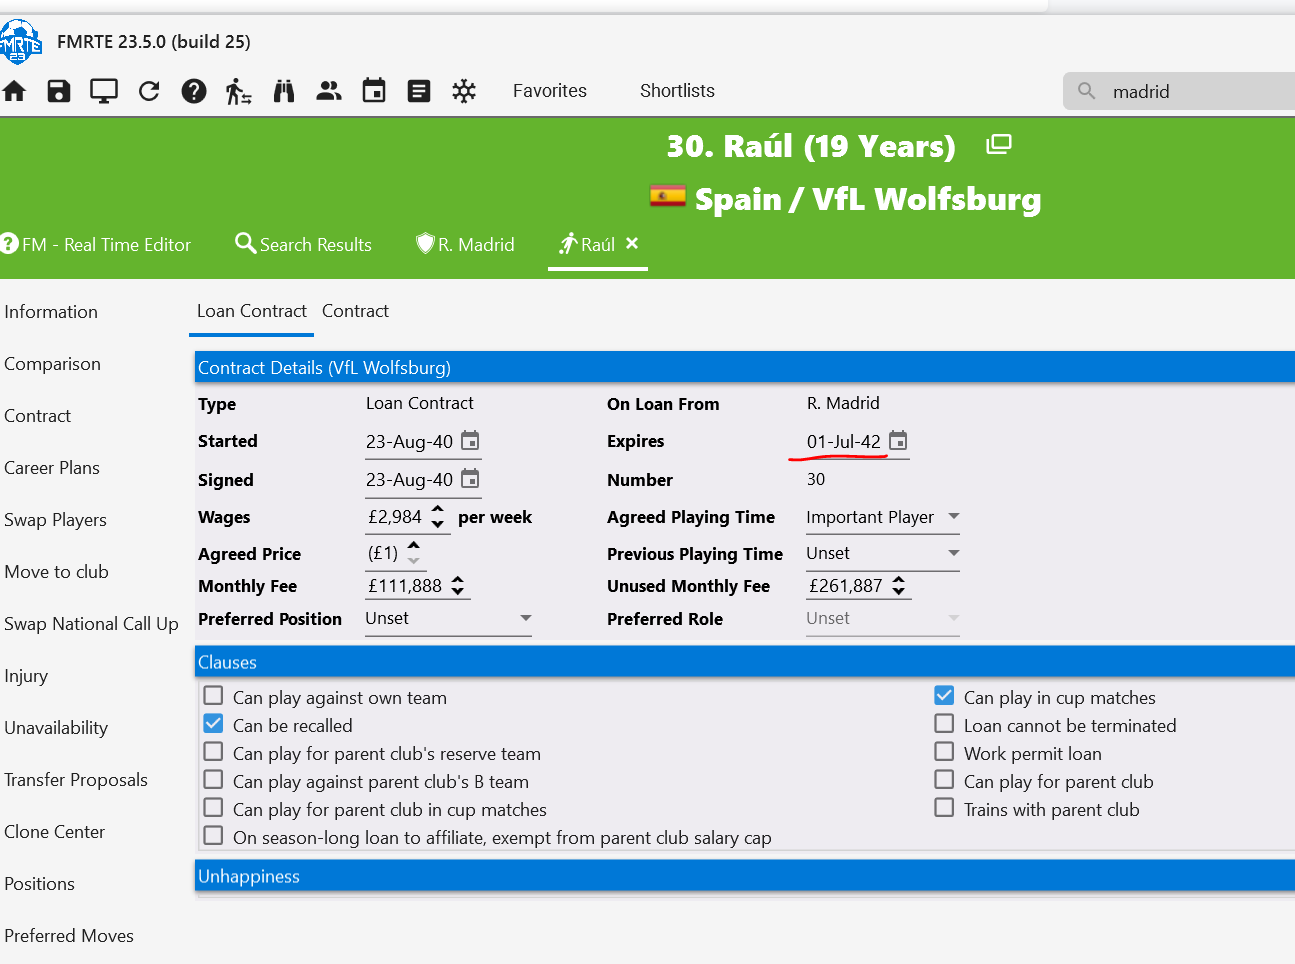The width and height of the screenshot is (1295, 964).
Task: Click the Save floppy disk icon
Action: pyautogui.click(x=59, y=91)
